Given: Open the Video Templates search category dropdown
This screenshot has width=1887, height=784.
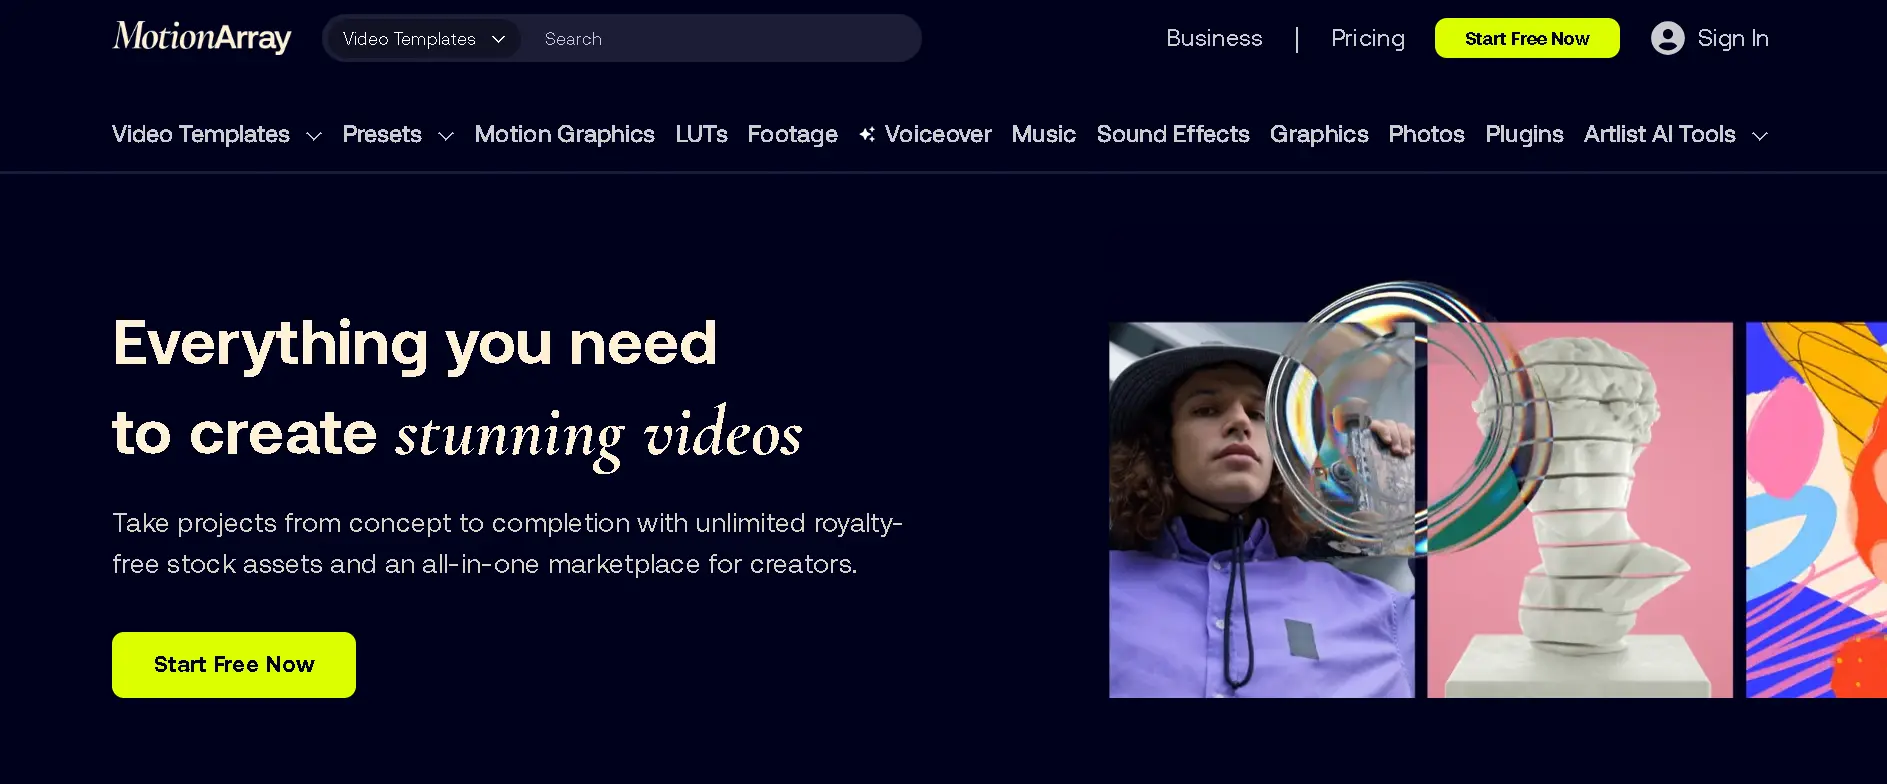Looking at the screenshot, I should 423,39.
